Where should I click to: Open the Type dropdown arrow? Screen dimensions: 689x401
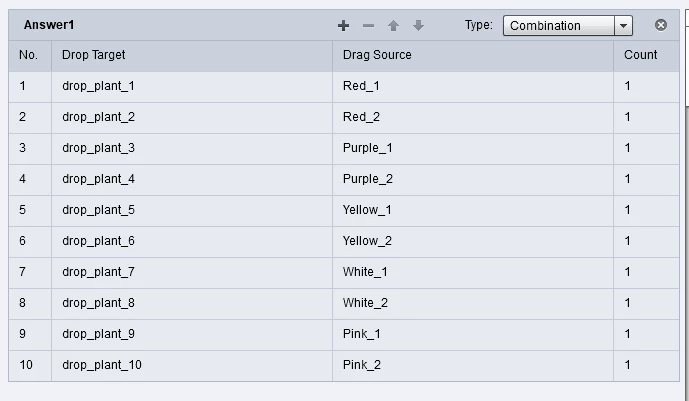click(624, 26)
